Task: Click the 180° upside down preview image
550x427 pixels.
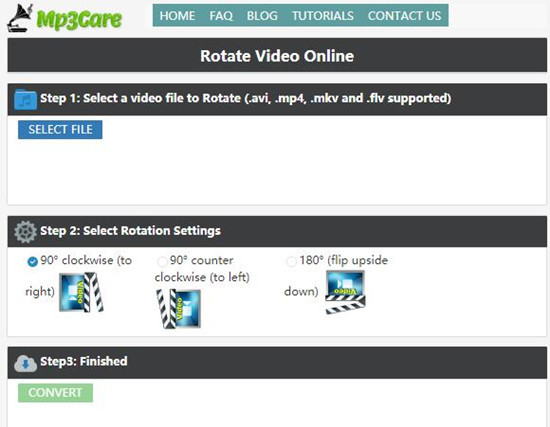Action: 346,292
